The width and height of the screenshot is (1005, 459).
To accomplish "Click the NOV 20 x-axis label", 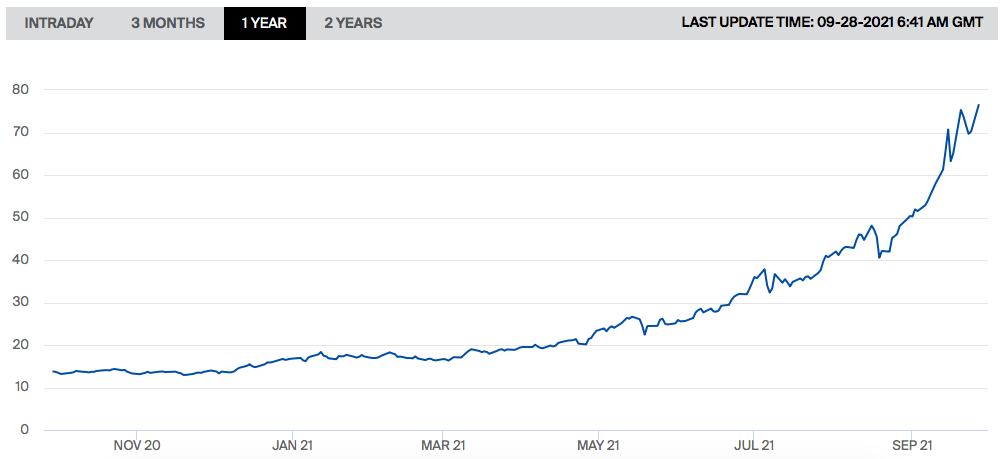I will pyautogui.click(x=137, y=445).
